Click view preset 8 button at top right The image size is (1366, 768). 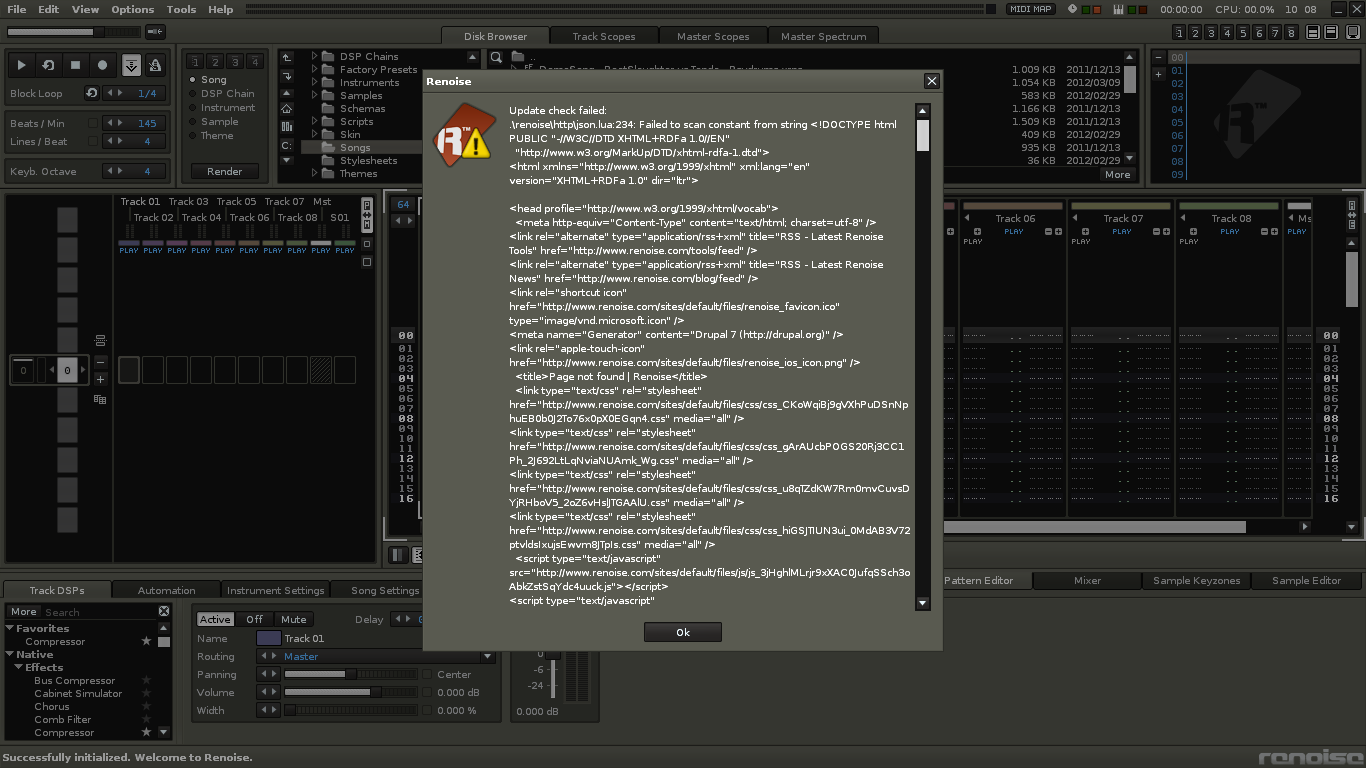tap(1292, 33)
